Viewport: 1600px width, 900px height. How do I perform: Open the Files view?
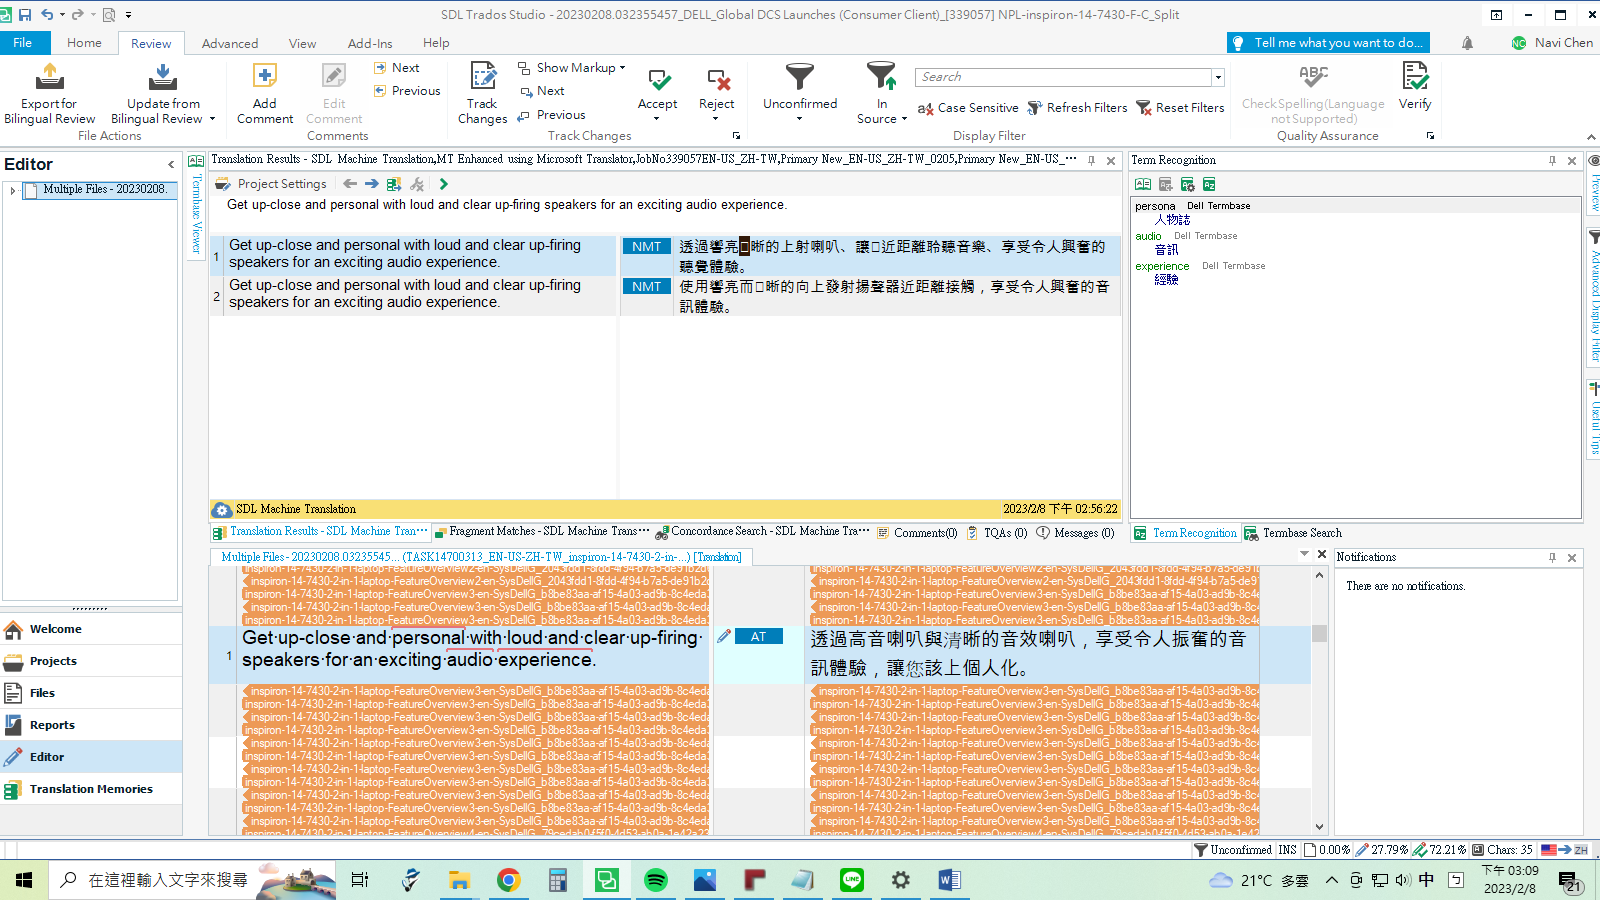pos(91,693)
